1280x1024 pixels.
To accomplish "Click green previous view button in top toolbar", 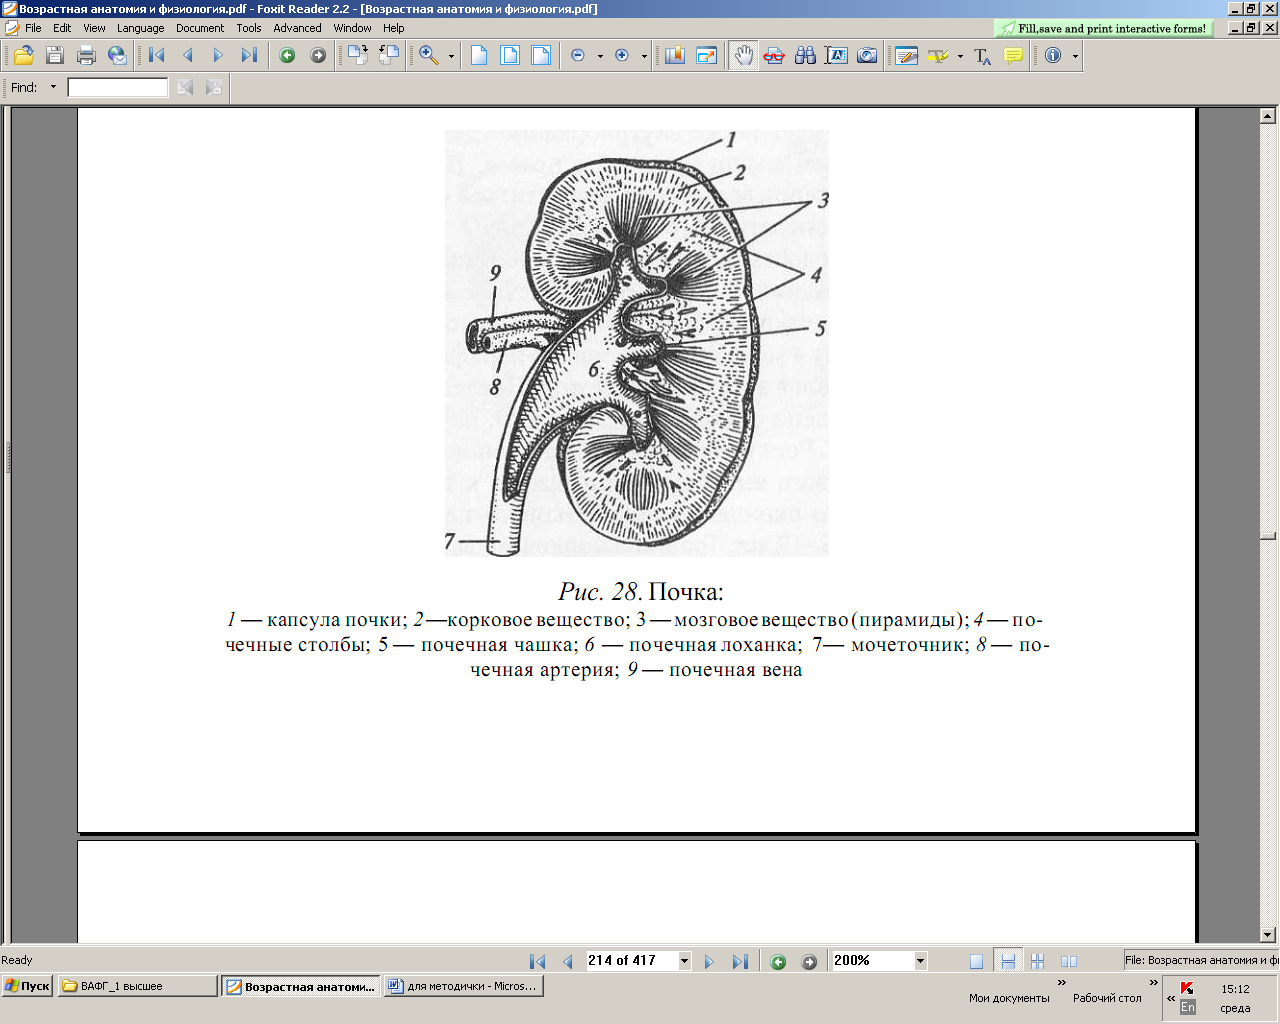I will coord(287,56).
